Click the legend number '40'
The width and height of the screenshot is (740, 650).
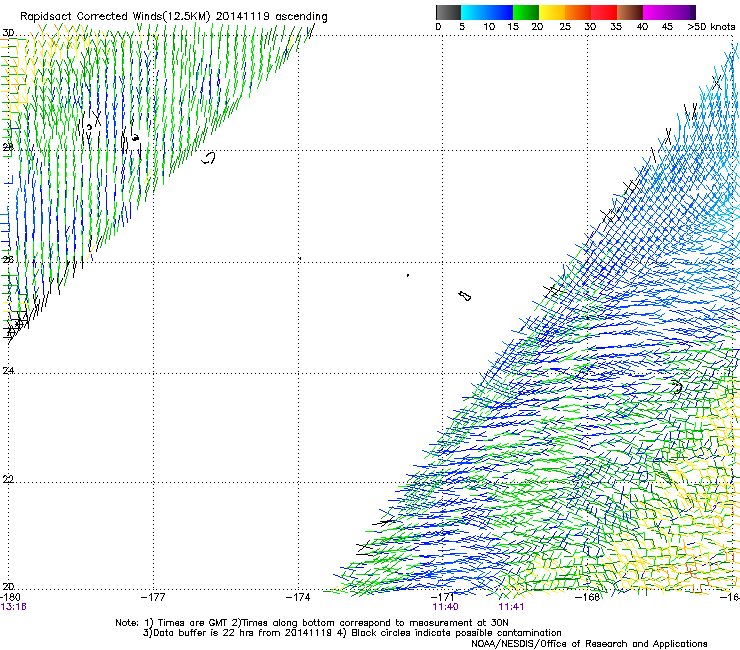[642, 27]
